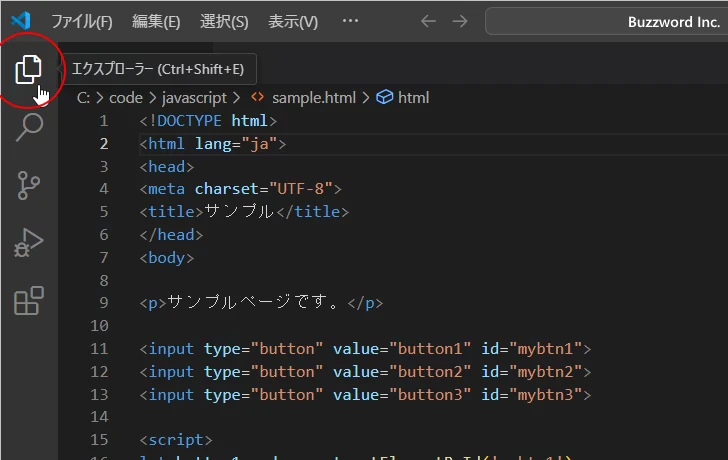Open the ファイル(F) menu
Viewport: 728px width, 460px height.
pos(82,21)
